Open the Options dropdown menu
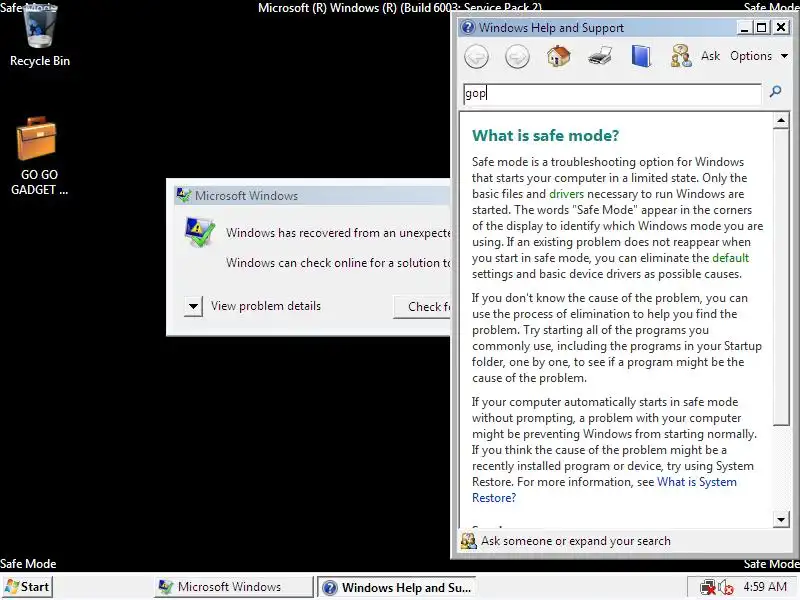The image size is (800, 600). 759,56
